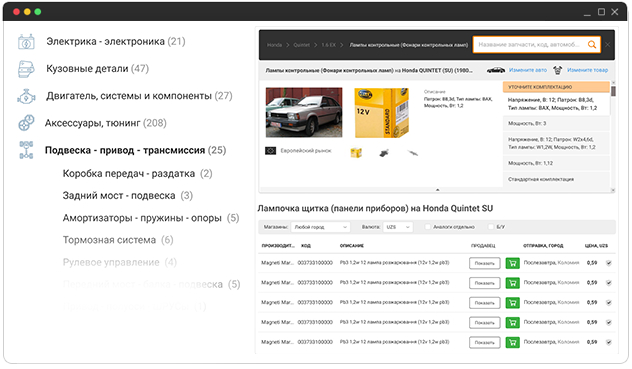Add the third table row to cart
The image size is (632, 369).
512,303
